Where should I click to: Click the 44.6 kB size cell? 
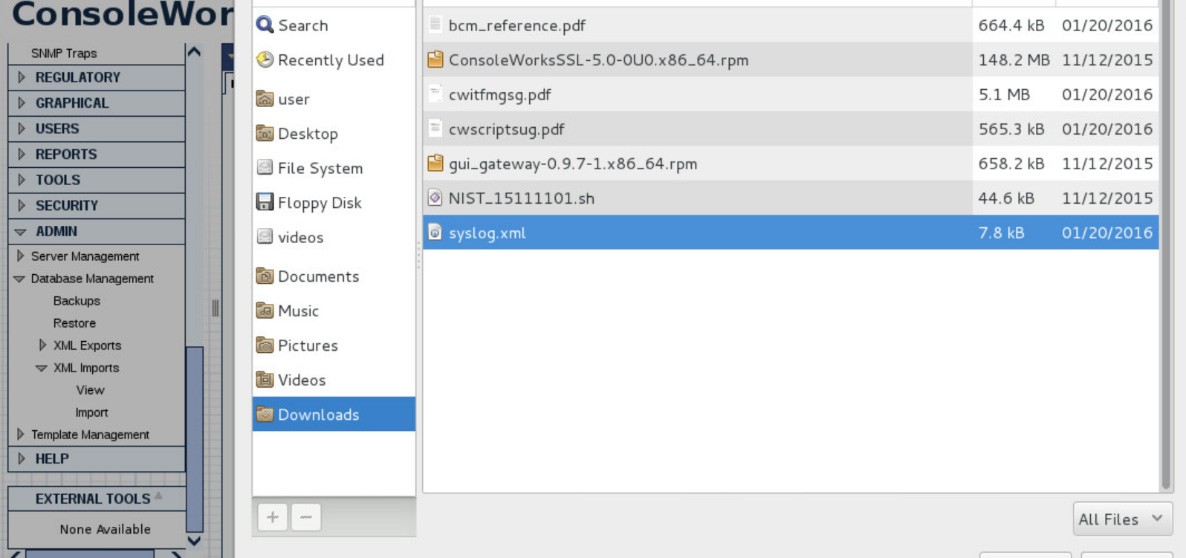click(x=1006, y=198)
